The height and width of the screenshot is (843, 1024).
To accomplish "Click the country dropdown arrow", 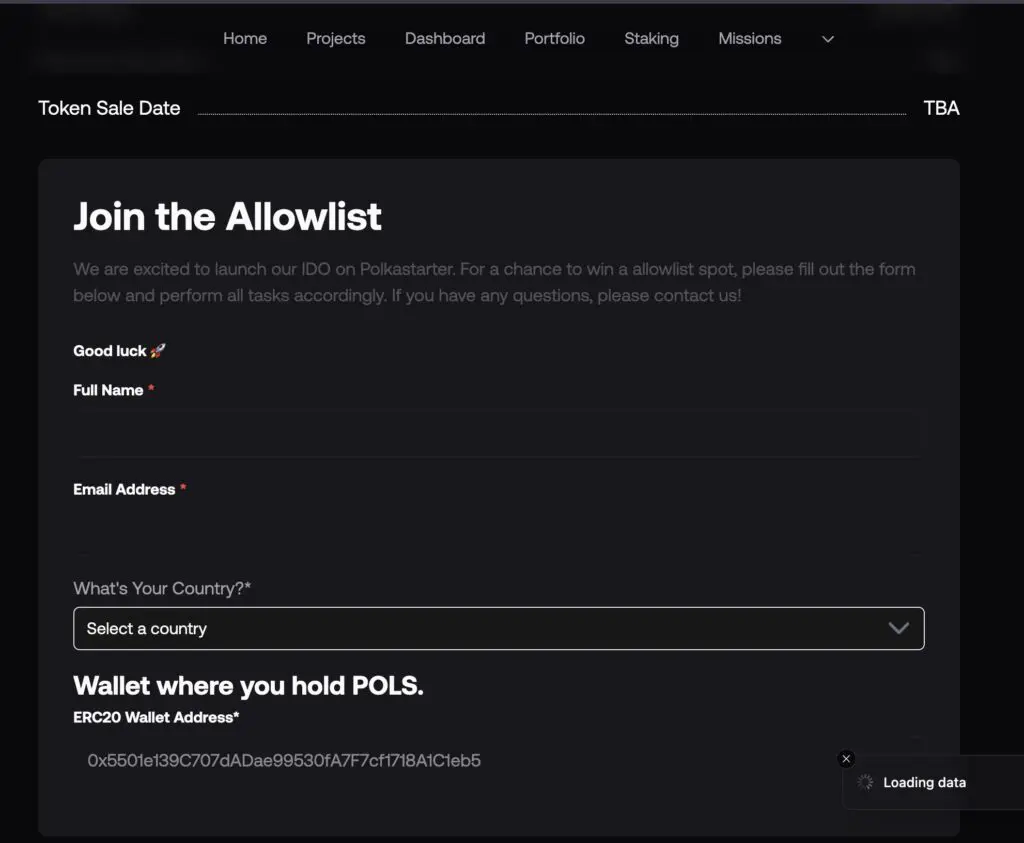I will click(898, 628).
